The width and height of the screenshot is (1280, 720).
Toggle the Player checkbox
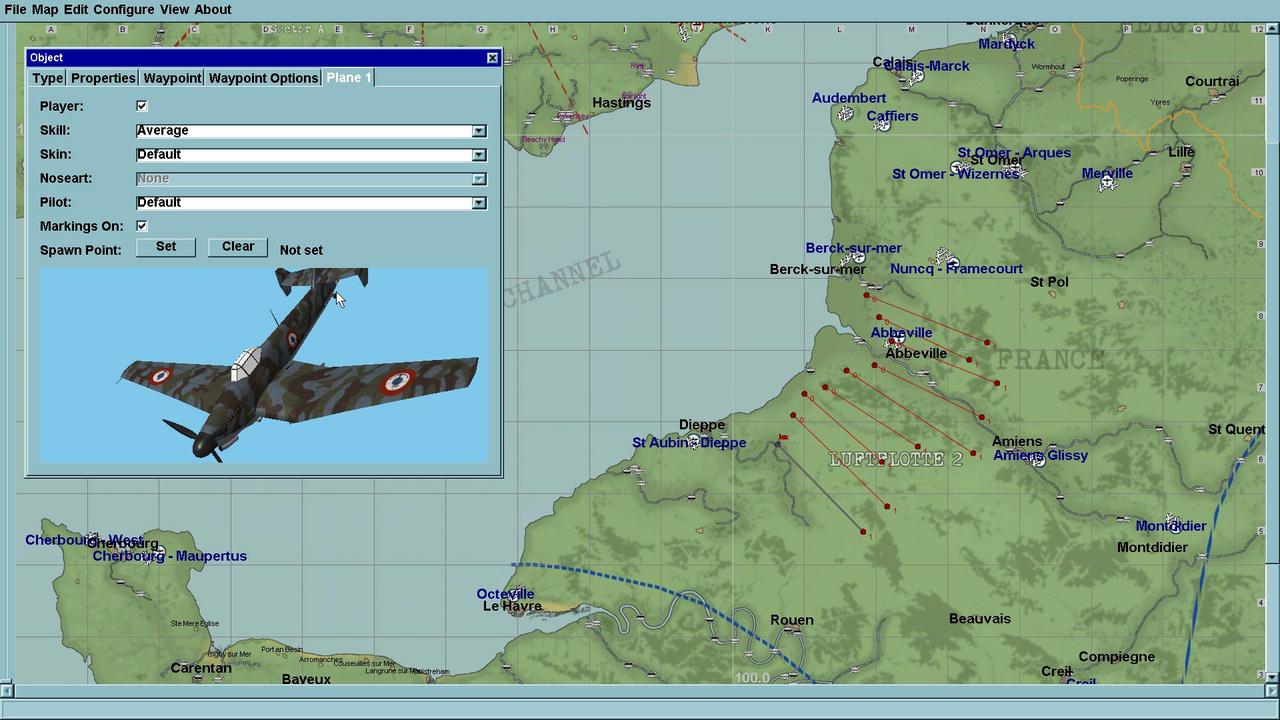tap(142, 106)
